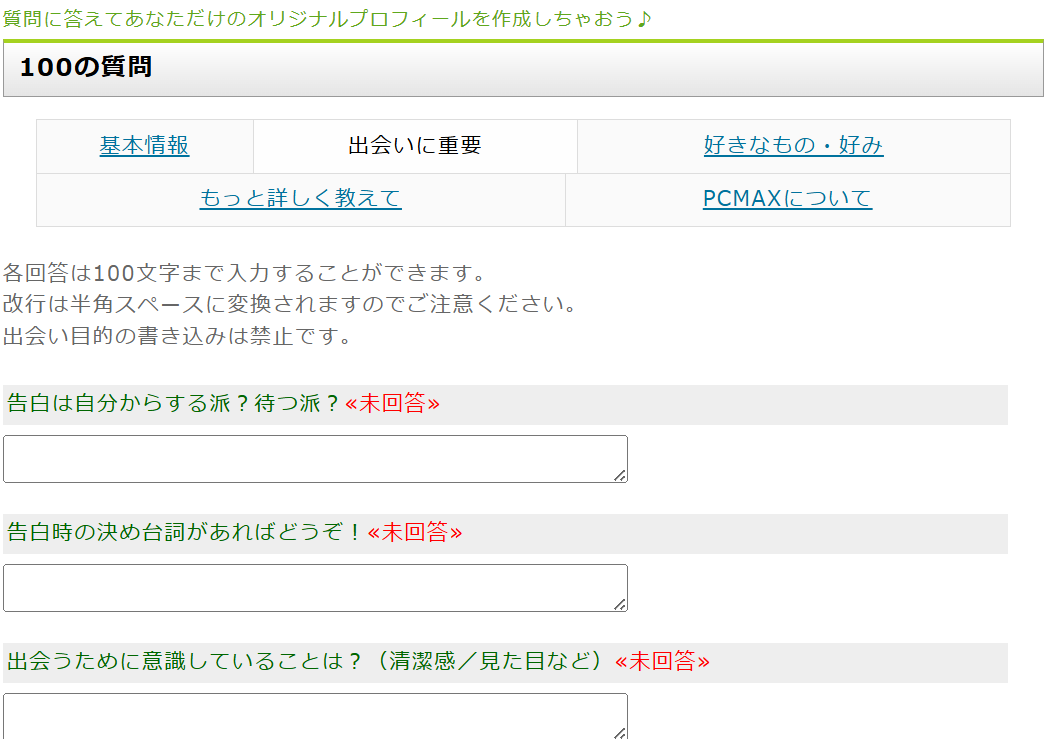
Task: Click the music note ♪ at the top
Action: 643,18
